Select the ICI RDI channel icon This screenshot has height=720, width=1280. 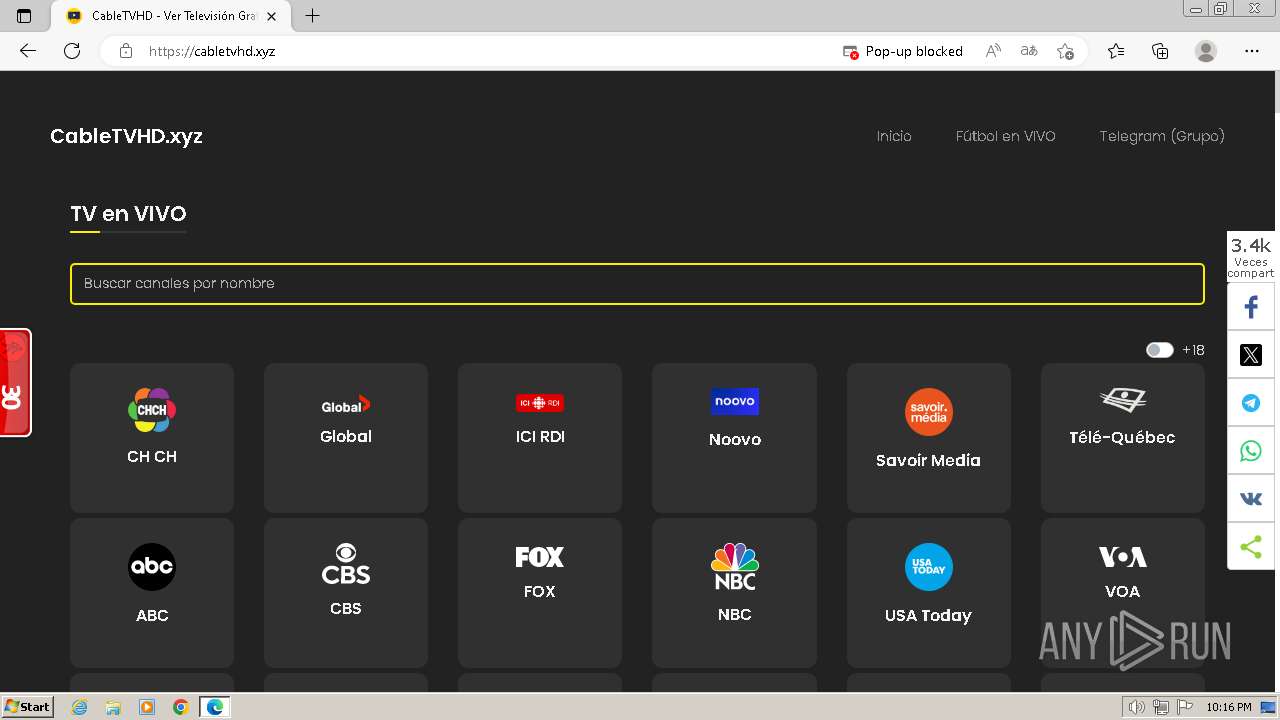pos(540,403)
